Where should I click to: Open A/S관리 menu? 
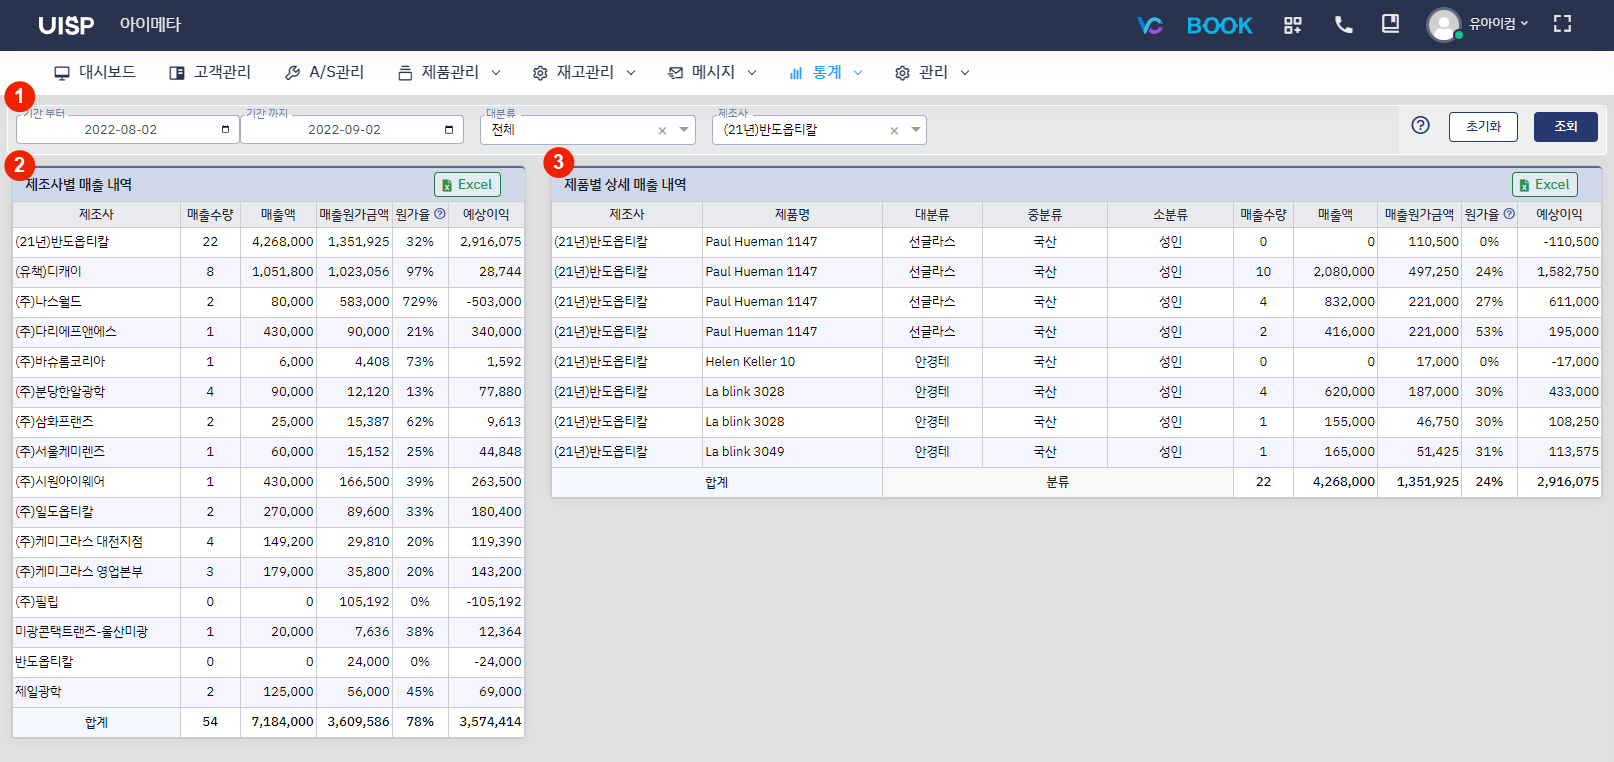324,72
